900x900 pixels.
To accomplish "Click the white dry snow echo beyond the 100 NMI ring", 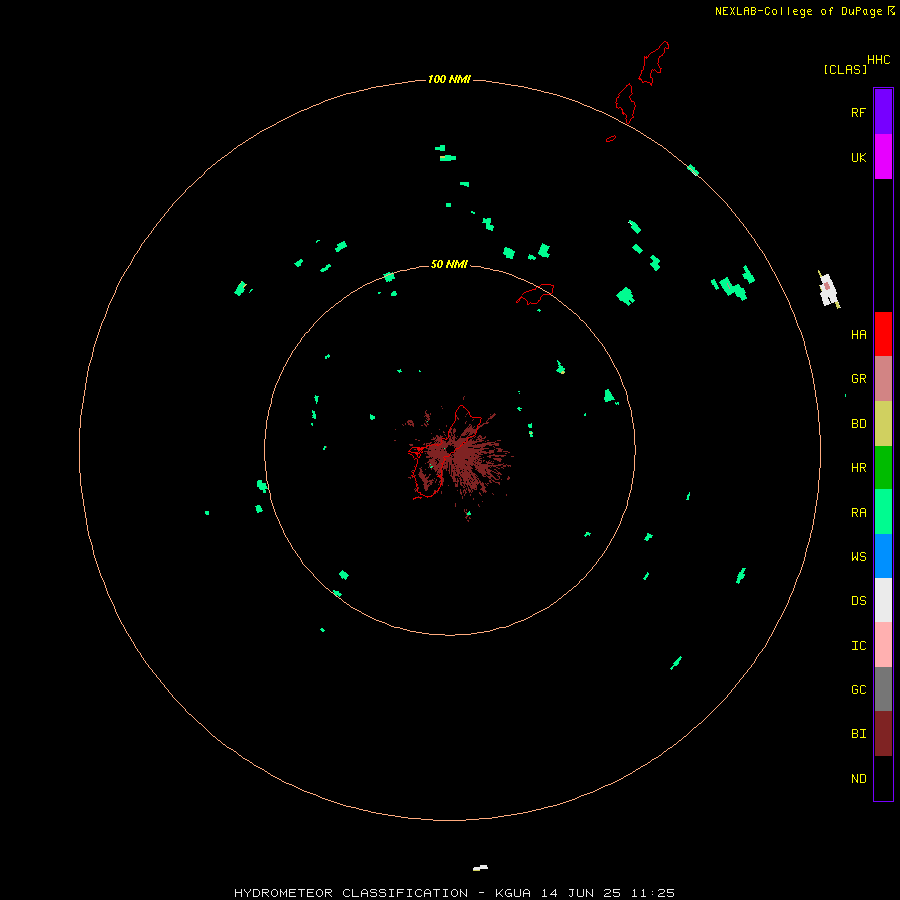I will point(828,290).
